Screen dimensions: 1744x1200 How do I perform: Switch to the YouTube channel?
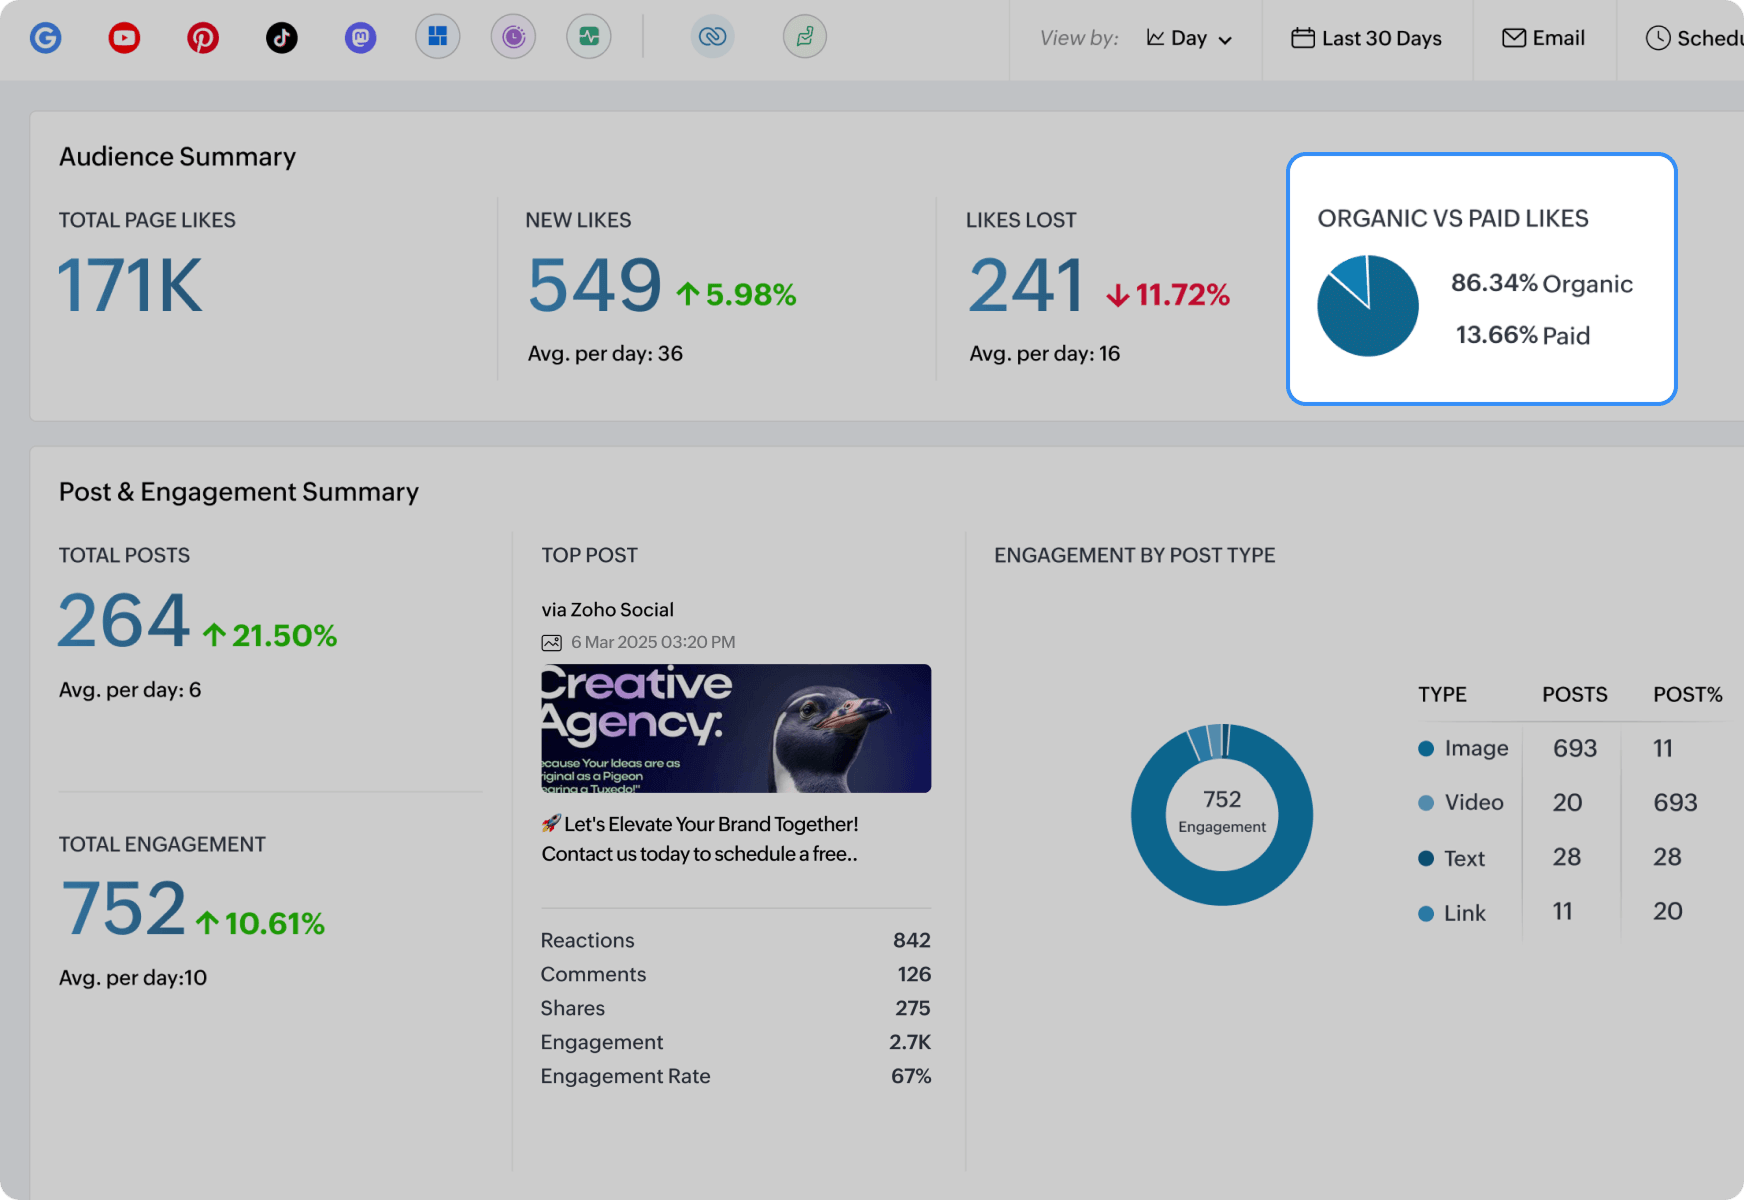(124, 38)
